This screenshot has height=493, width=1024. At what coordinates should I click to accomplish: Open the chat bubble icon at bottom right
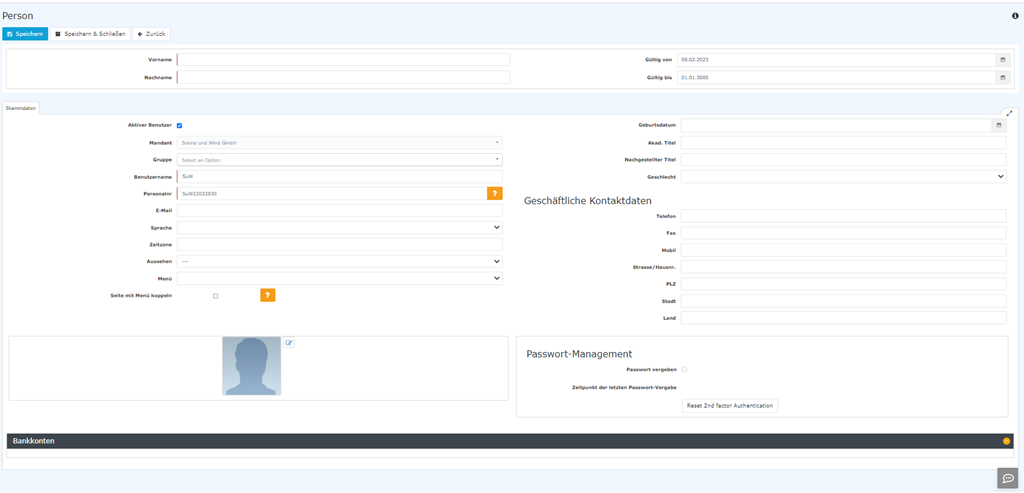tap(1007, 478)
